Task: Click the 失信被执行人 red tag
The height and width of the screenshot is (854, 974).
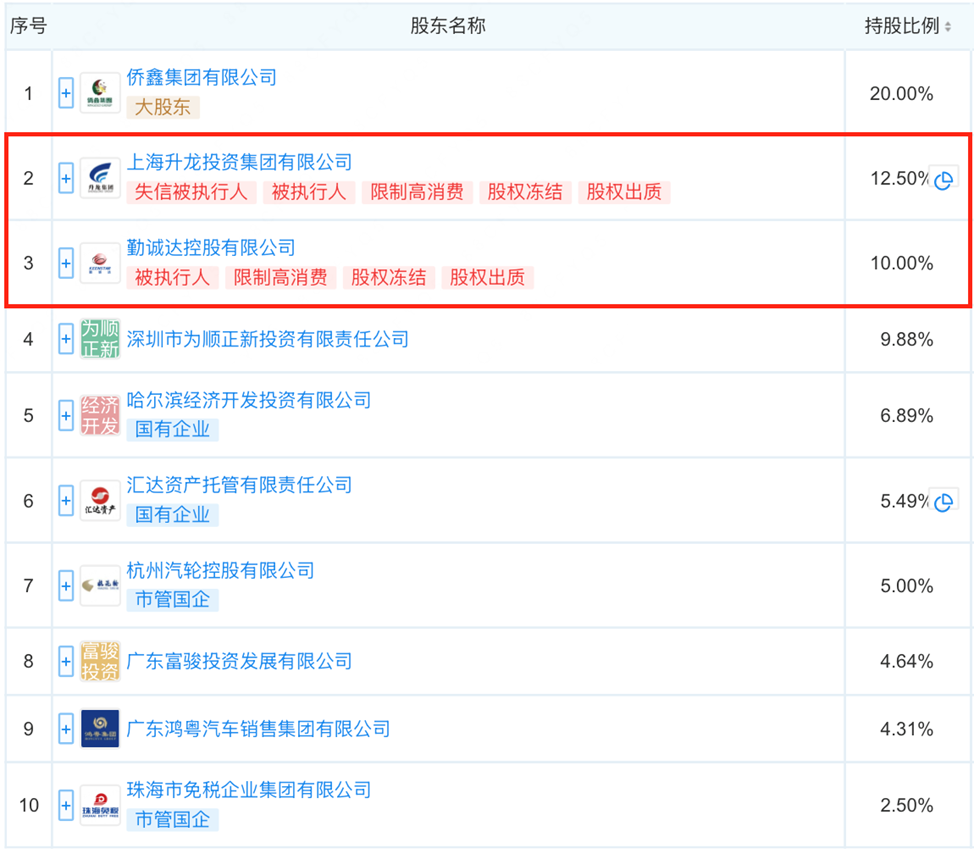Action: point(190,193)
